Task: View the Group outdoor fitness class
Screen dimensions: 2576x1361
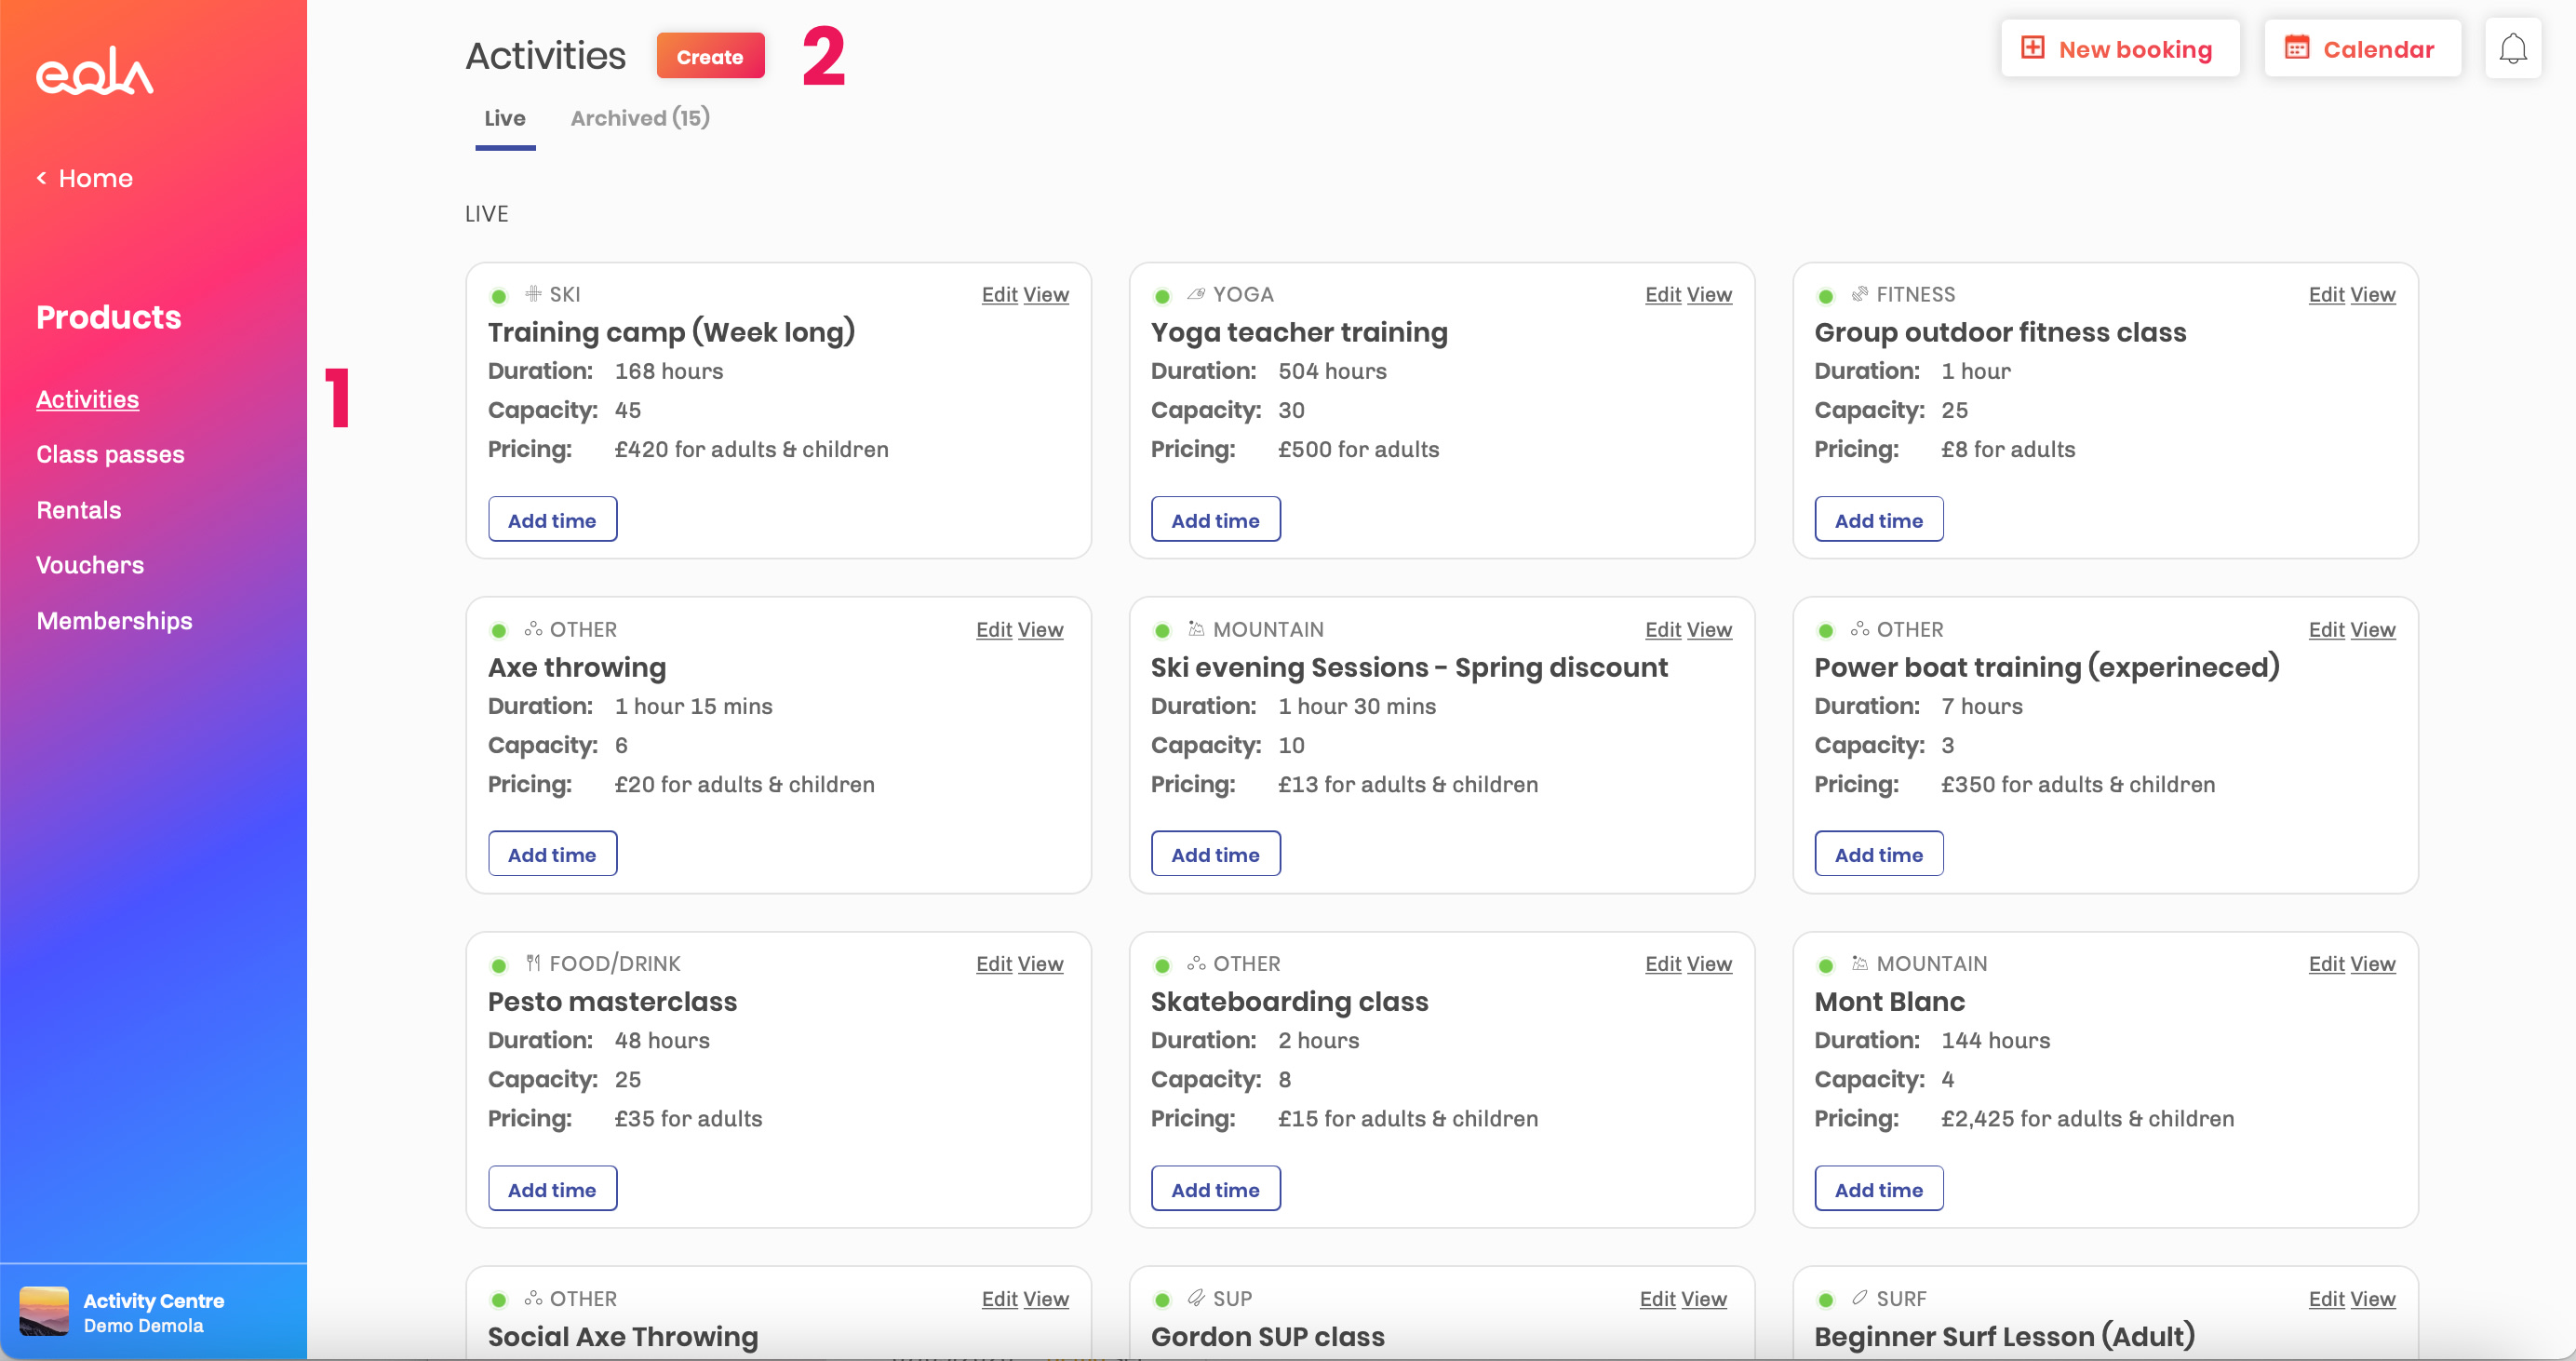Action: tap(2373, 294)
